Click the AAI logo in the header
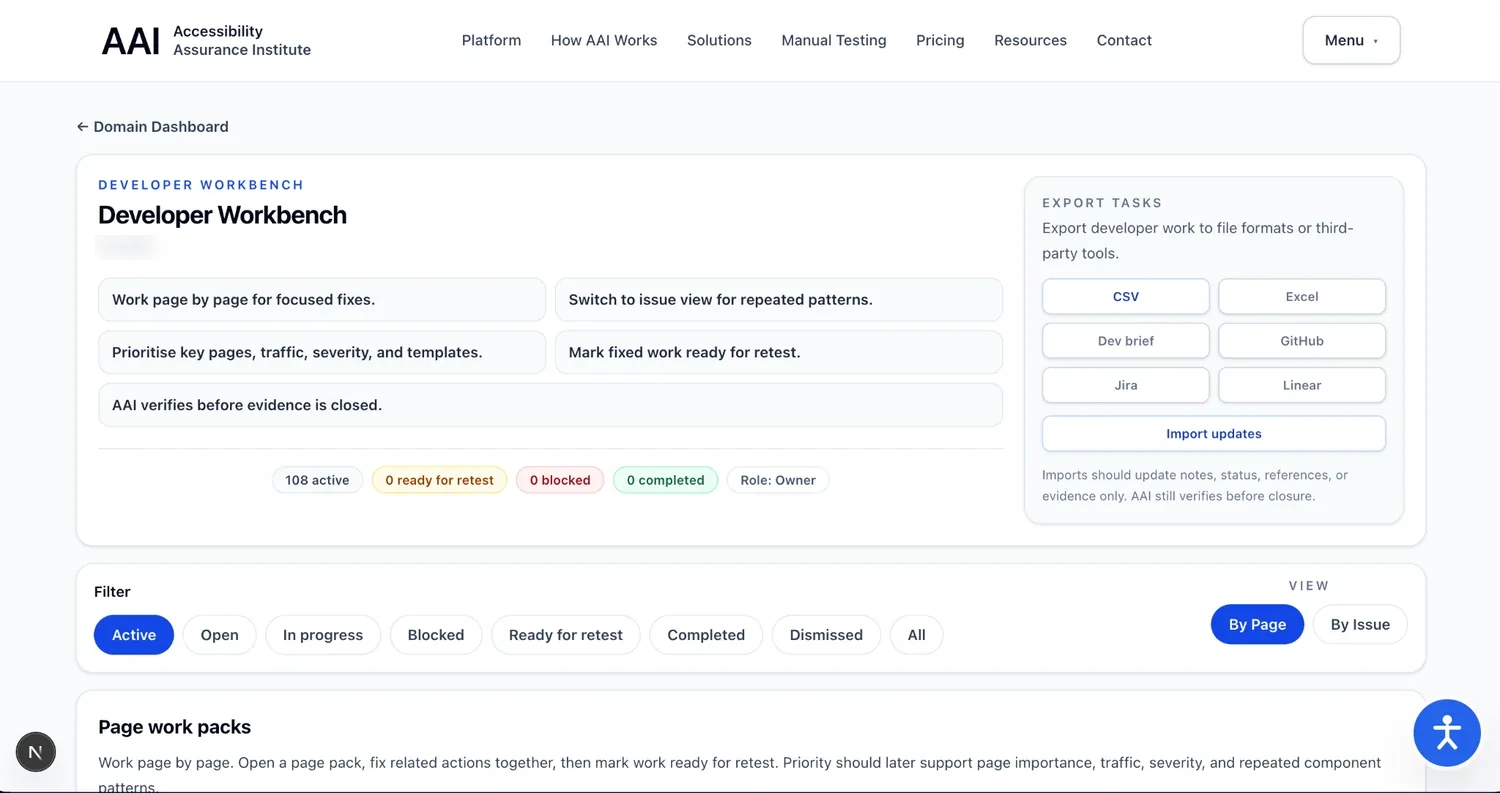This screenshot has width=1500, height=793. point(206,40)
